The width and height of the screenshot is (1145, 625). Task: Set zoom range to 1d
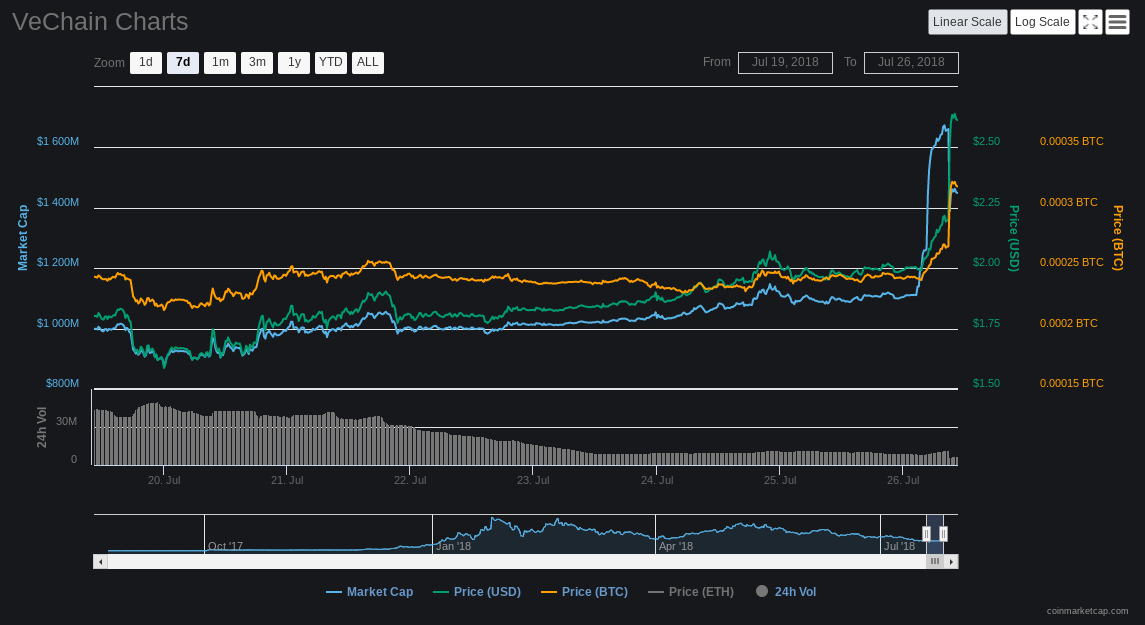tap(146, 63)
